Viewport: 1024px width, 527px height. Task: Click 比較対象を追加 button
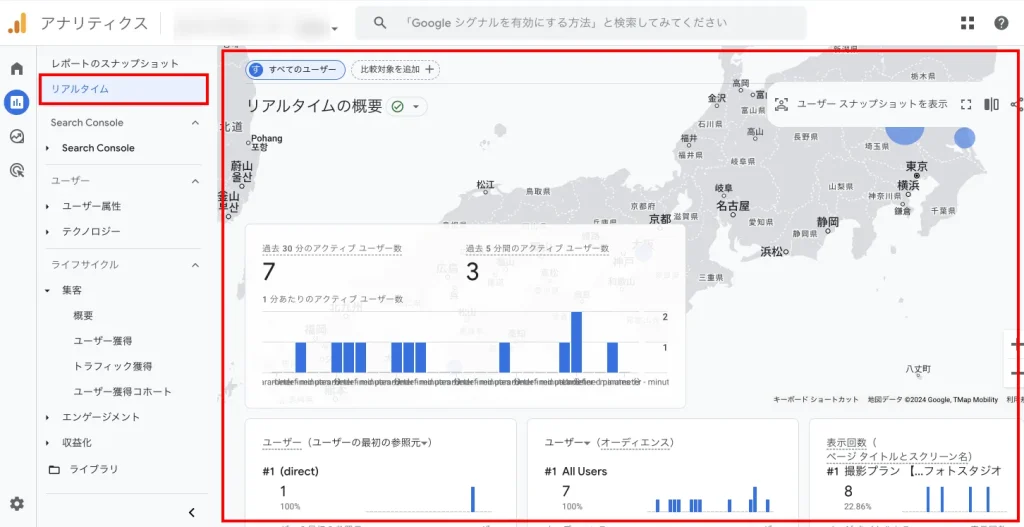395,69
